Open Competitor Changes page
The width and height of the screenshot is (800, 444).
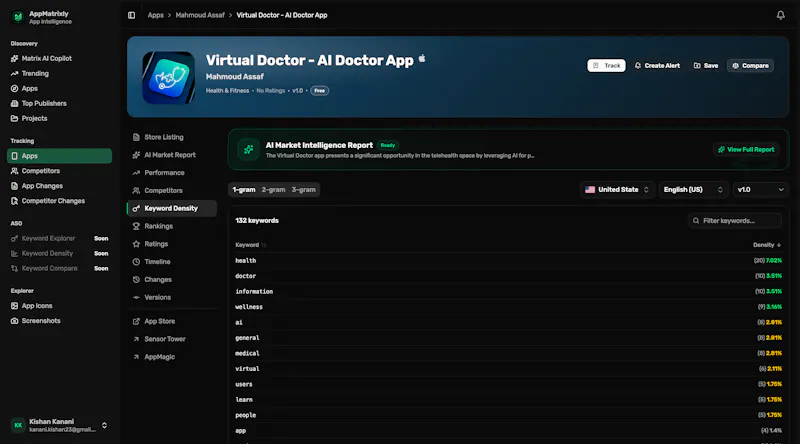tap(53, 201)
